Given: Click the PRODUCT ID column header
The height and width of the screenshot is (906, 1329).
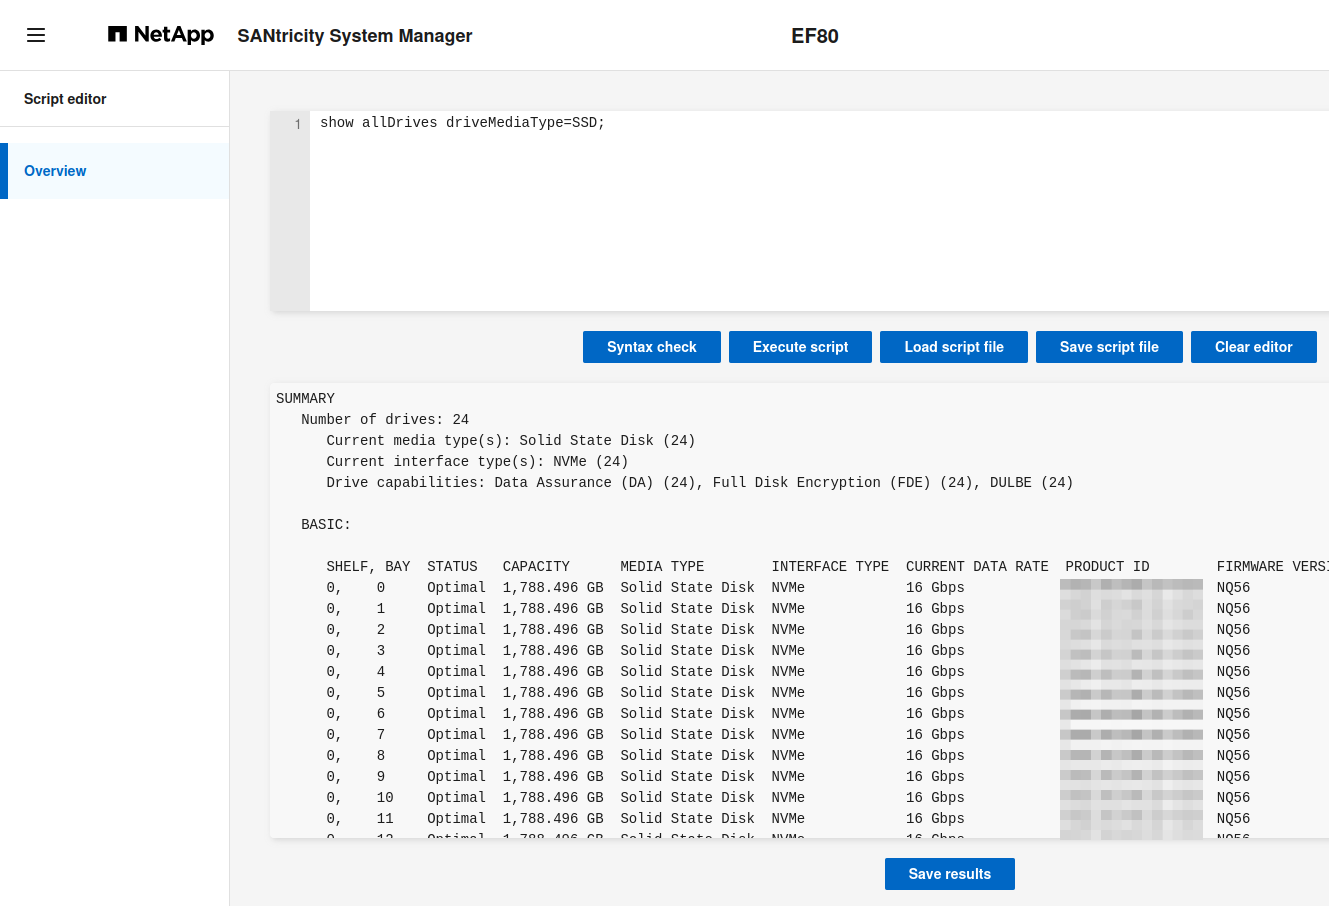Looking at the screenshot, I should coord(1107,566).
